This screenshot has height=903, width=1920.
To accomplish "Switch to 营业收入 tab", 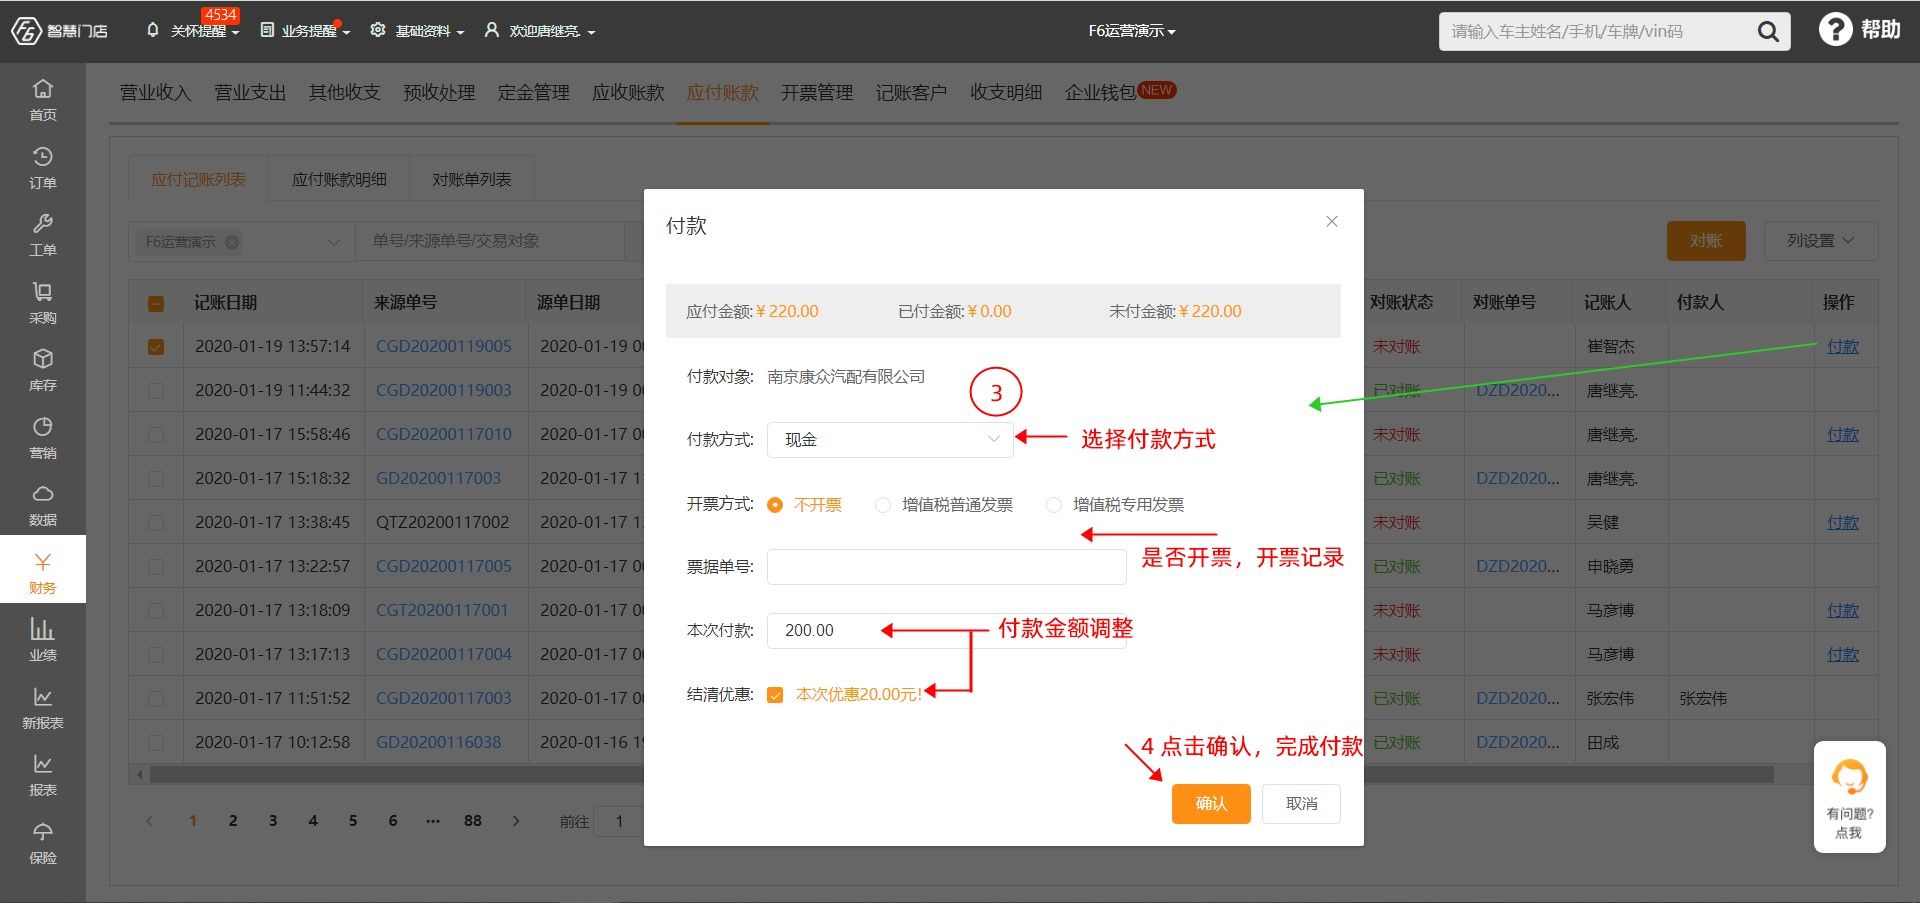I will tap(155, 93).
